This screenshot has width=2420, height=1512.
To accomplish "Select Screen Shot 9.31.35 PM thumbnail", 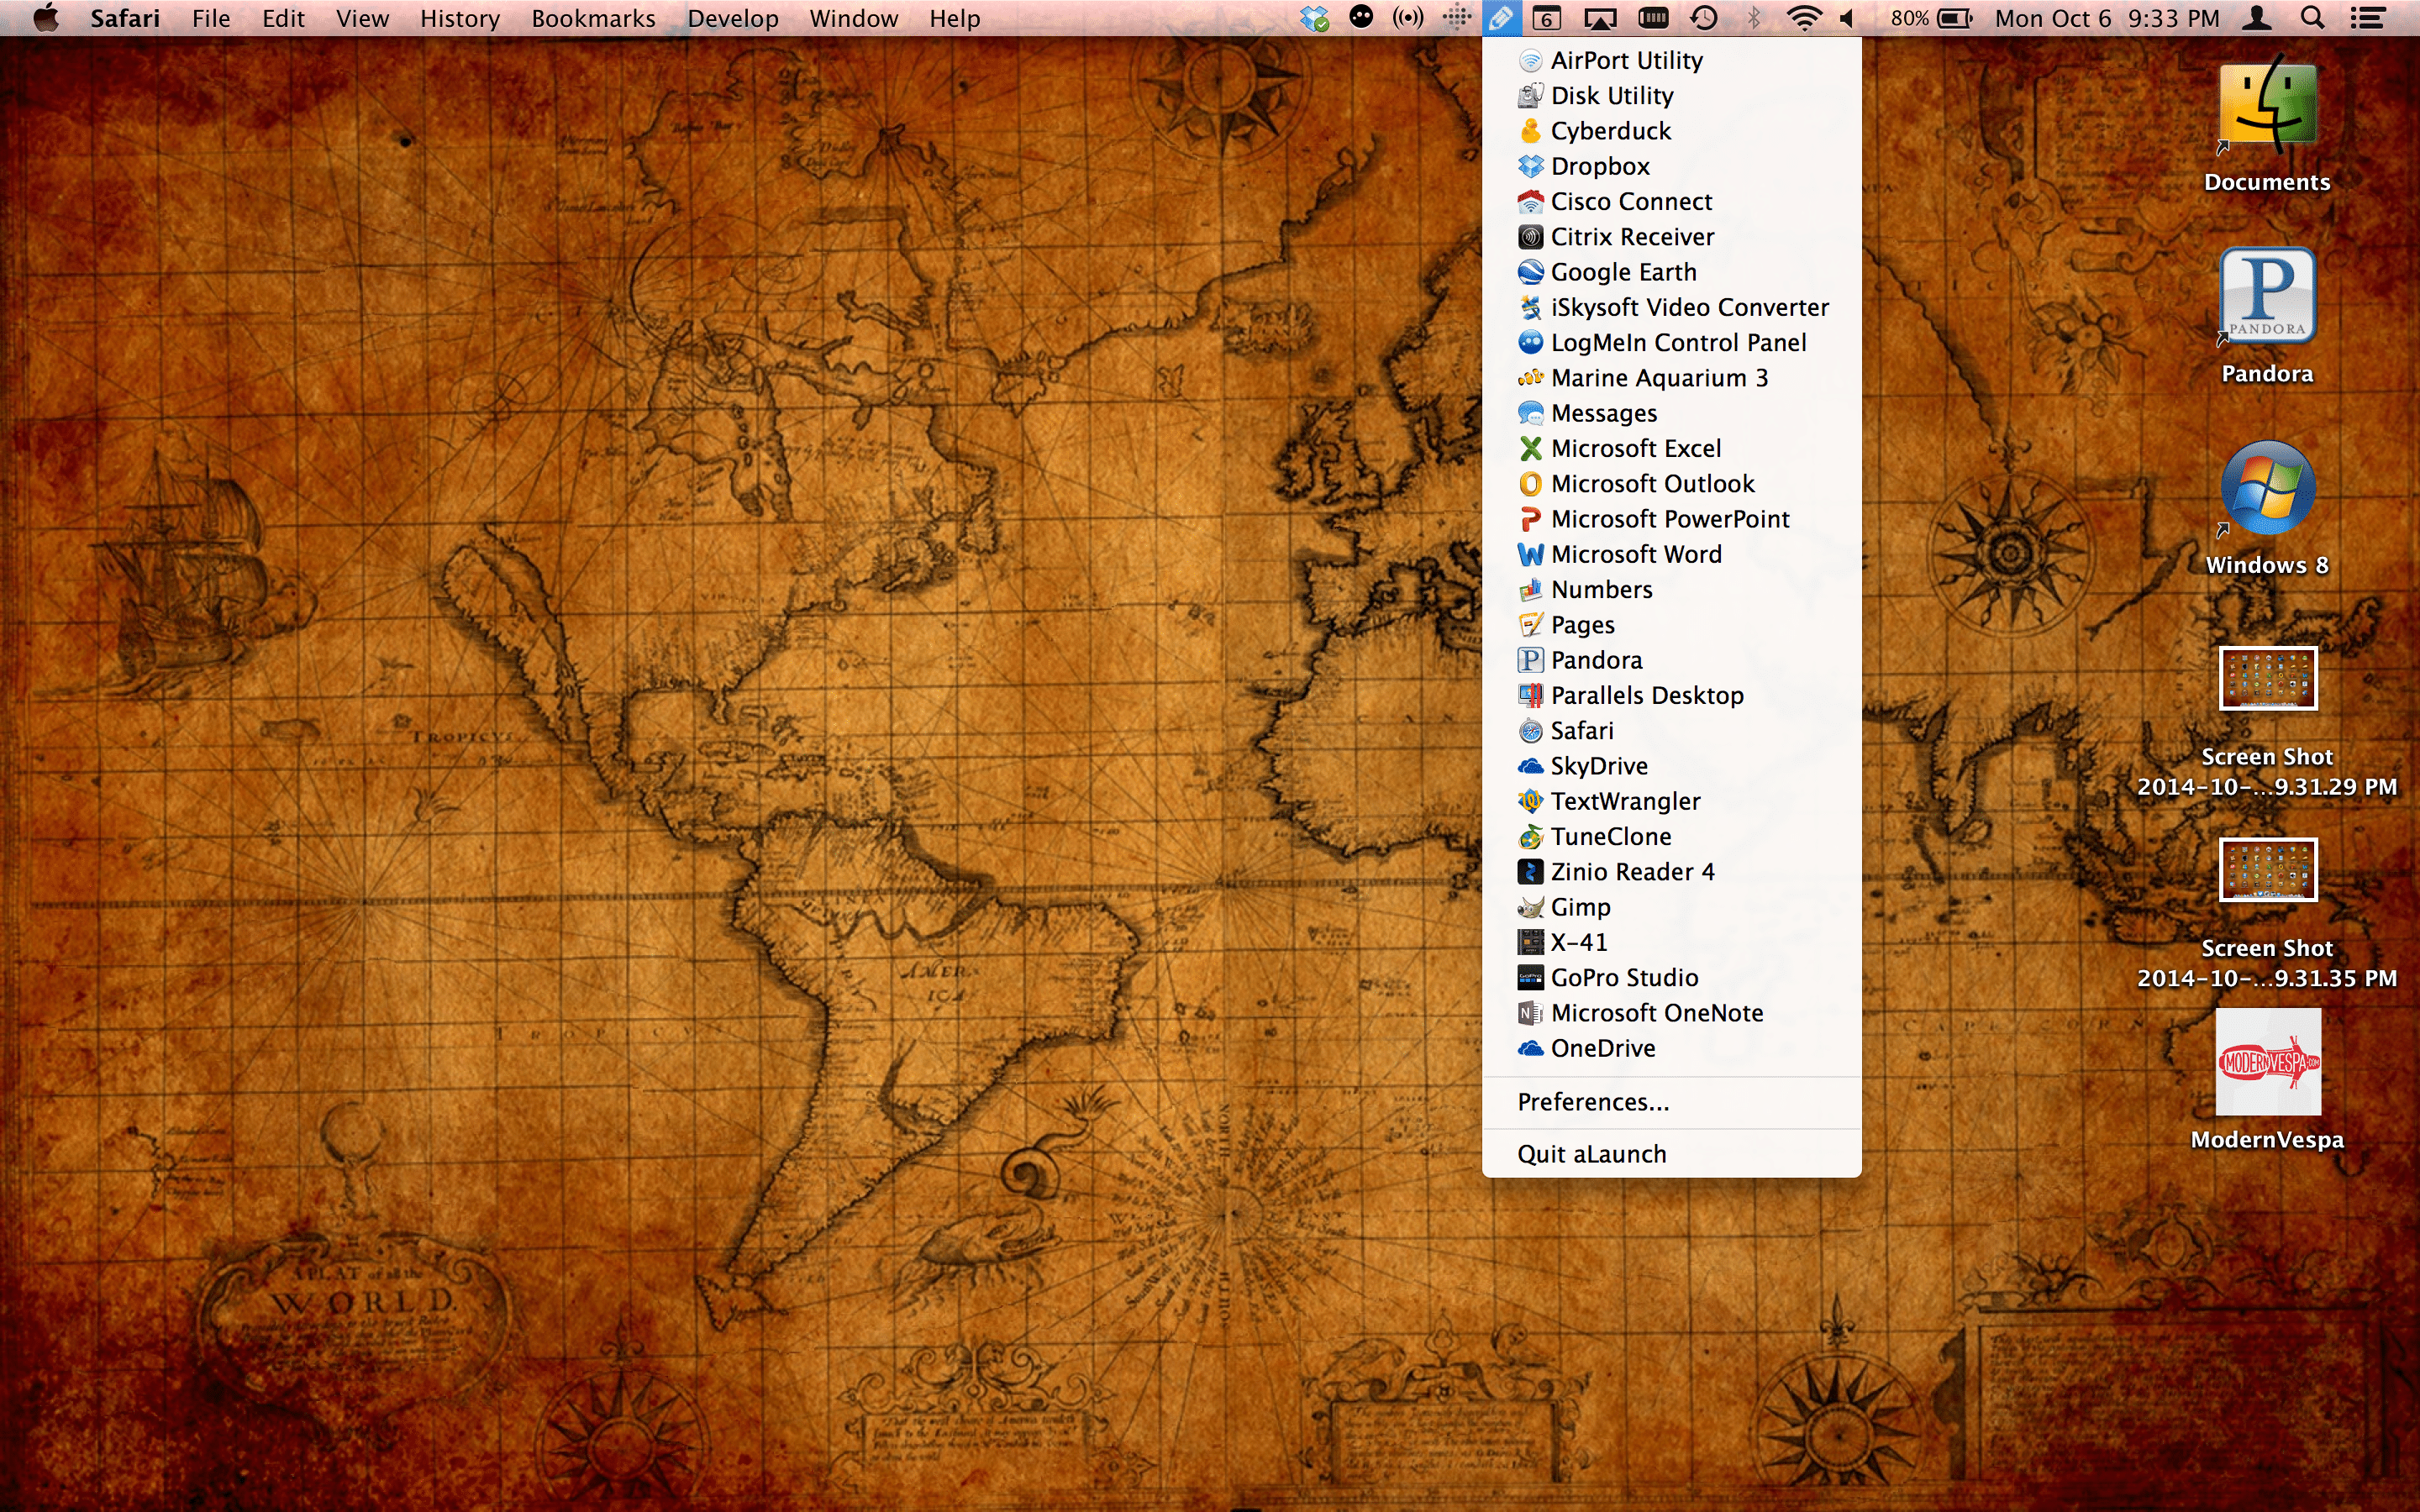I will (x=2267, y=870).
